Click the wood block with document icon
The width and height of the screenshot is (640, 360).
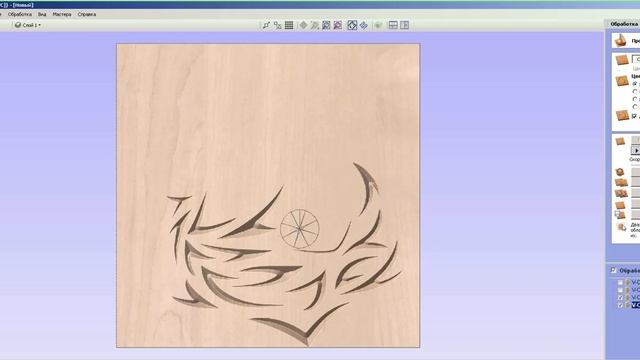(x=620, y=214)
